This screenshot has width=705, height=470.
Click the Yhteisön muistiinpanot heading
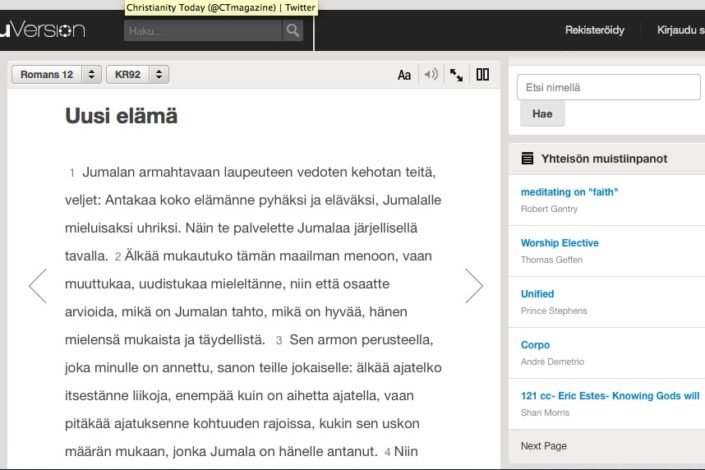(x=604, y=158)
